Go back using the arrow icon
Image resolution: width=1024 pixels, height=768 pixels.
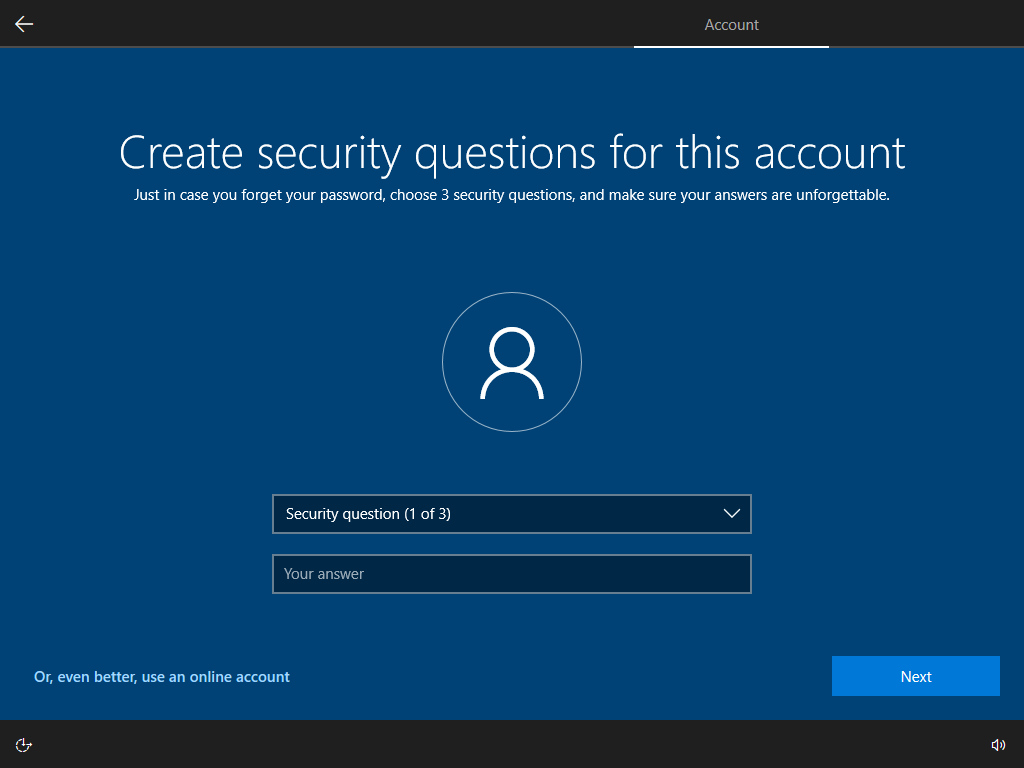[24, 24]
